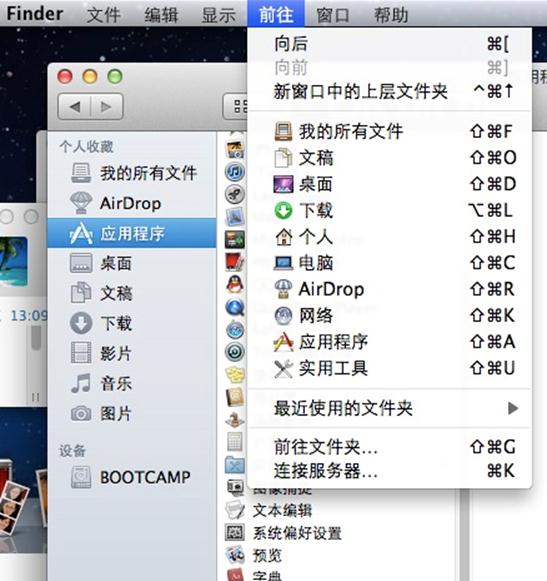
Task: Select 应用程序 in the 前往 menu
Action: click(x=390, y=342)
